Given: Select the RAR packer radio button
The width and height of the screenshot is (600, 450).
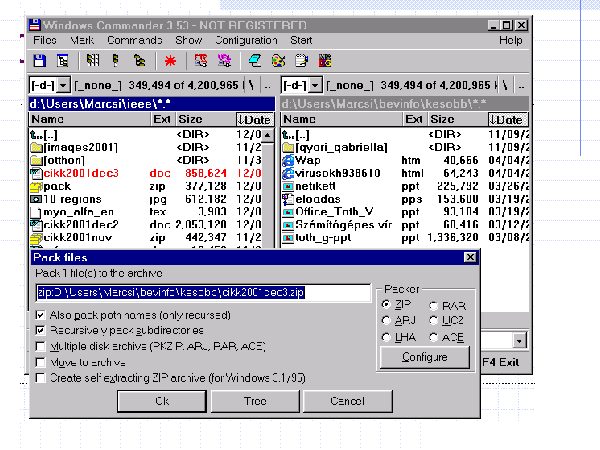Looking at the screenshot, I should [x=433, y=306].
